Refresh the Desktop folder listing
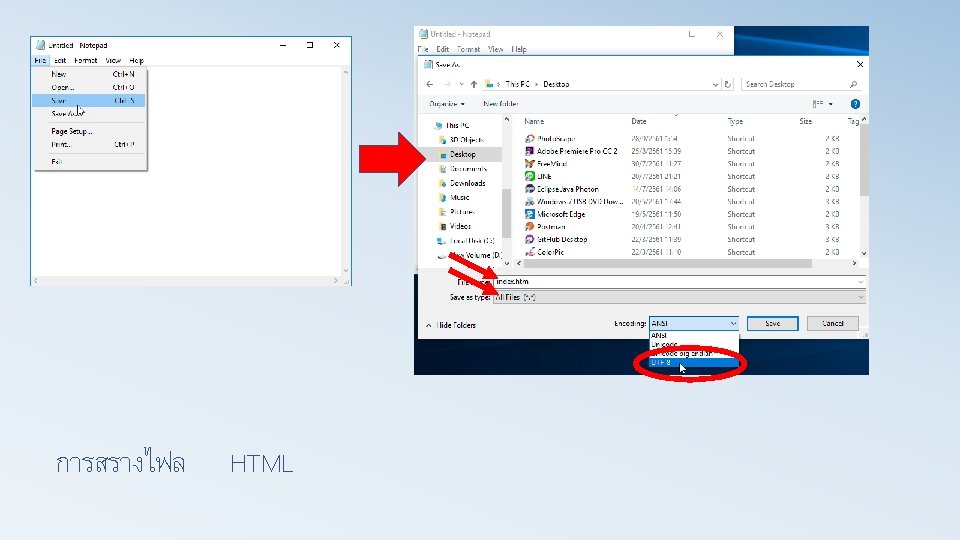 pyautogui.click(x=727, y=84)
